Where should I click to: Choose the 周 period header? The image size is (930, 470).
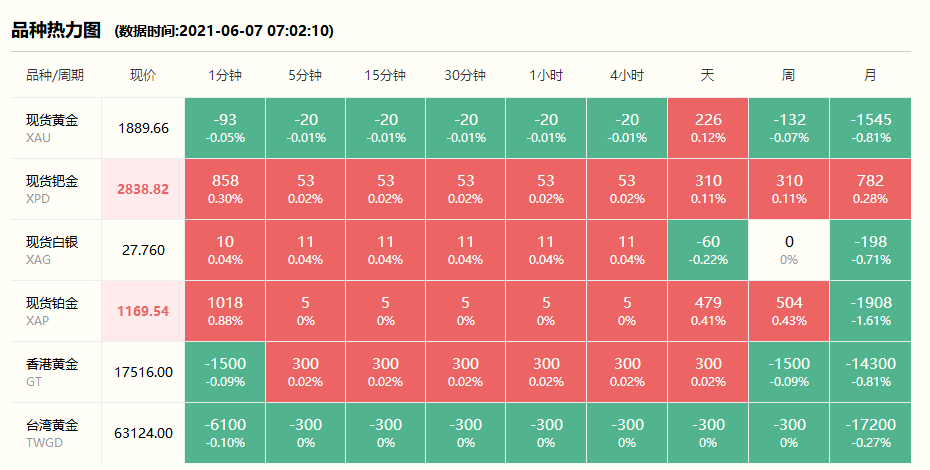(788, 75)
